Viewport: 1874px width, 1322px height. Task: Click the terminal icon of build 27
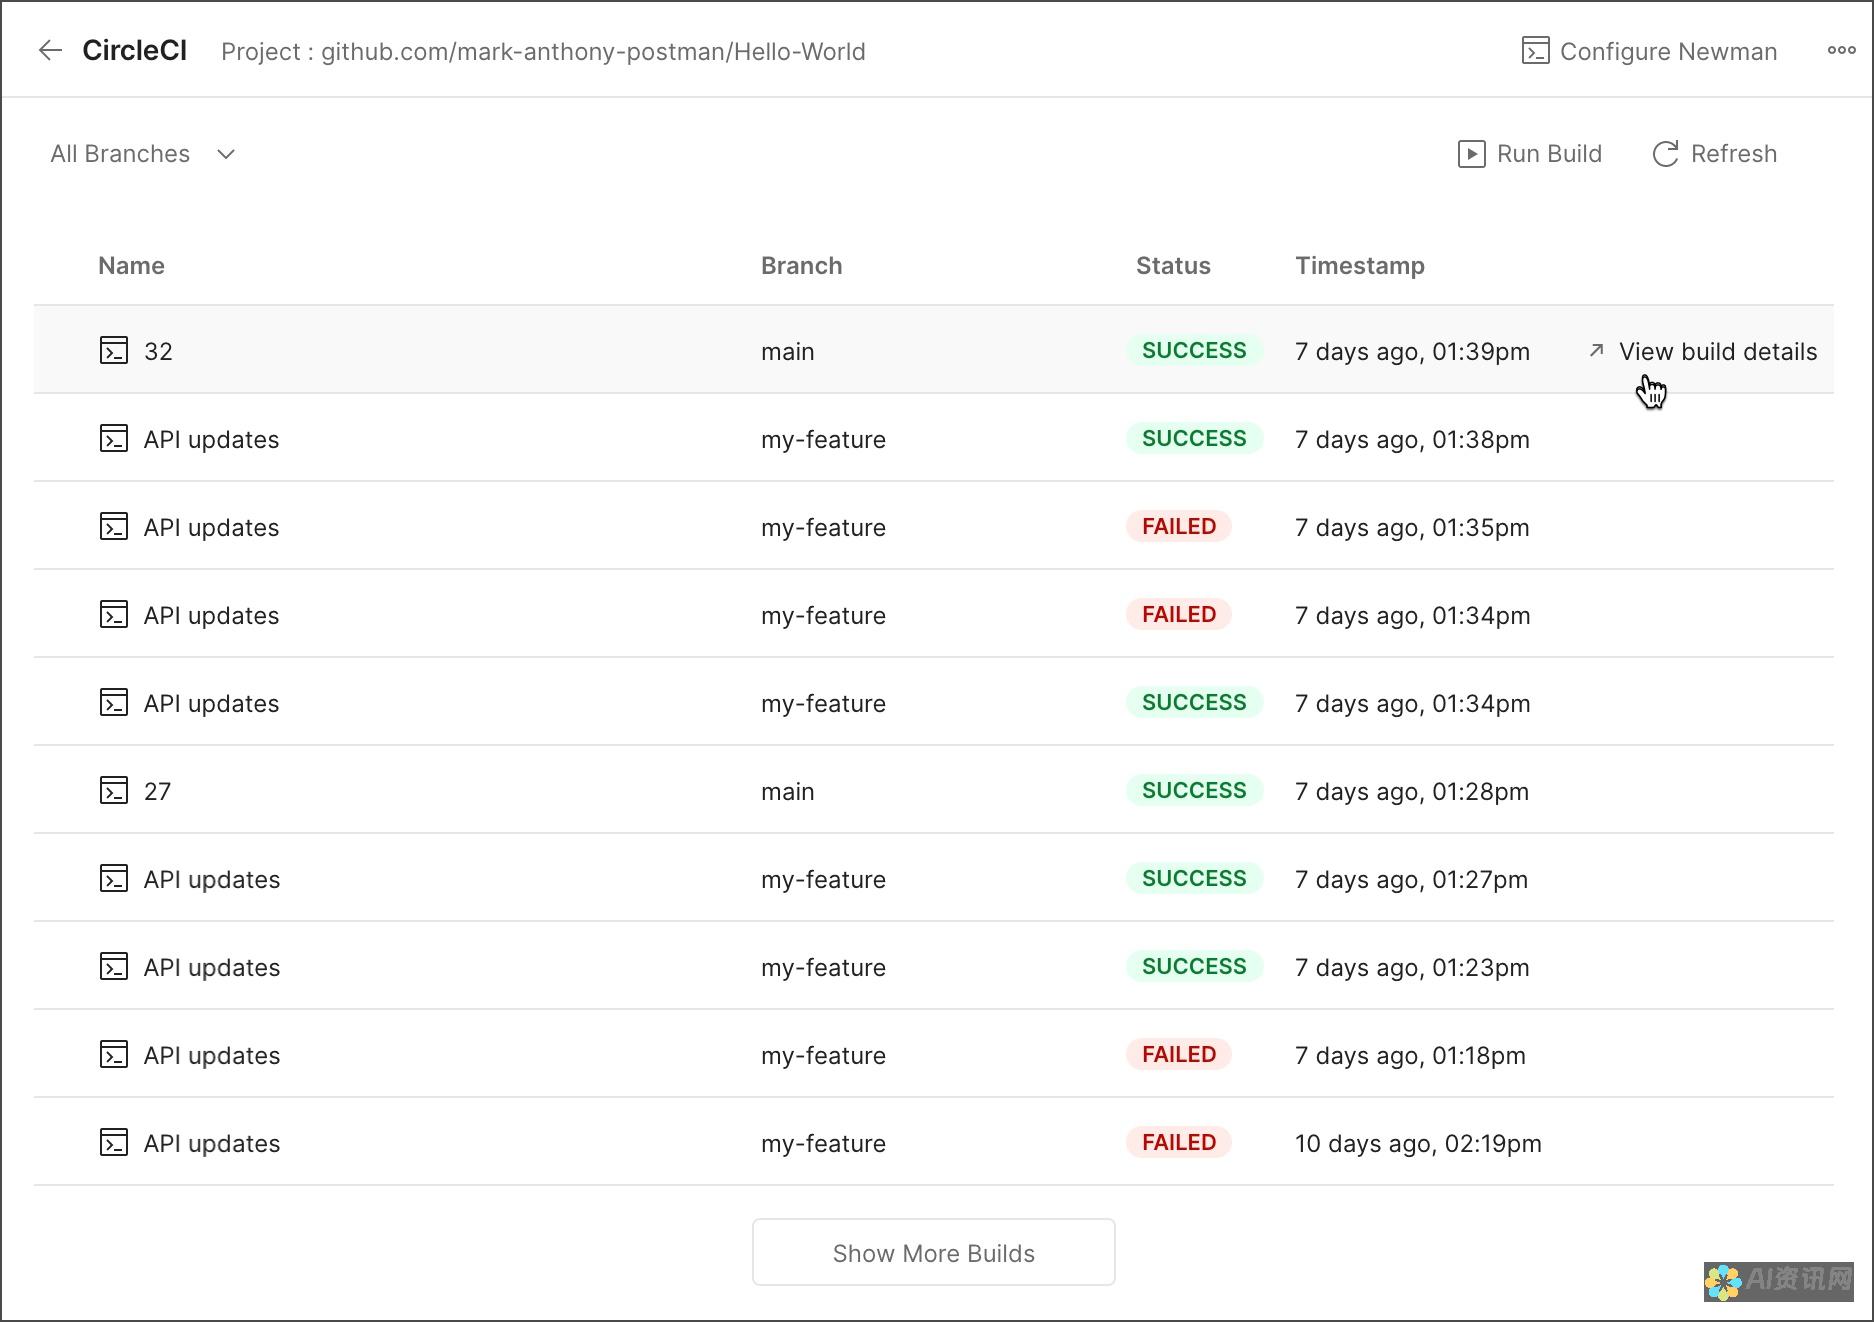114,791
